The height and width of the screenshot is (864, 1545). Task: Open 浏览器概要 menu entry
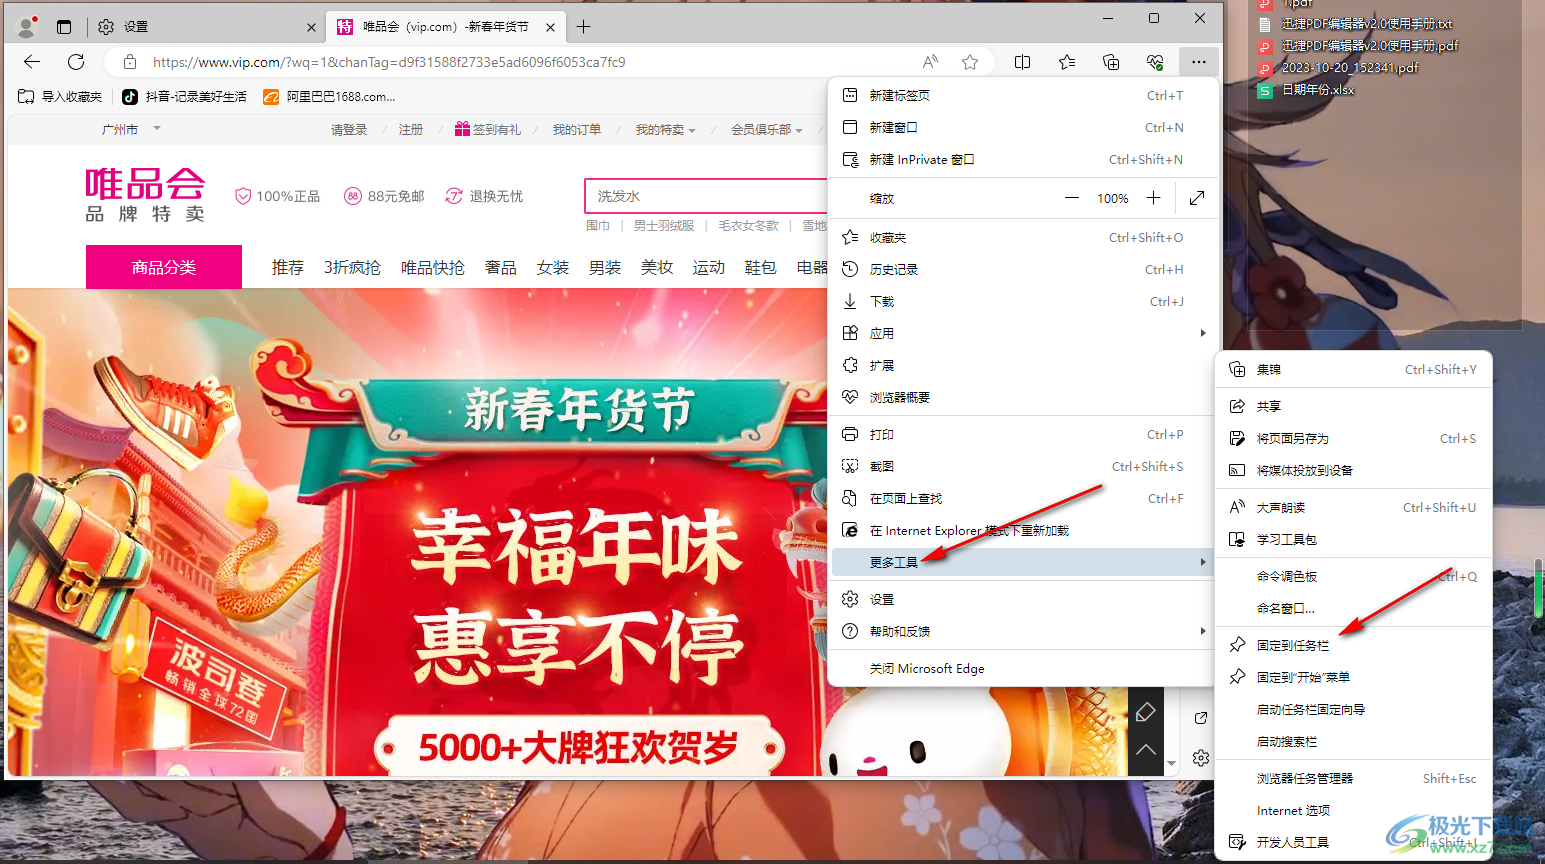point(1023,397)
